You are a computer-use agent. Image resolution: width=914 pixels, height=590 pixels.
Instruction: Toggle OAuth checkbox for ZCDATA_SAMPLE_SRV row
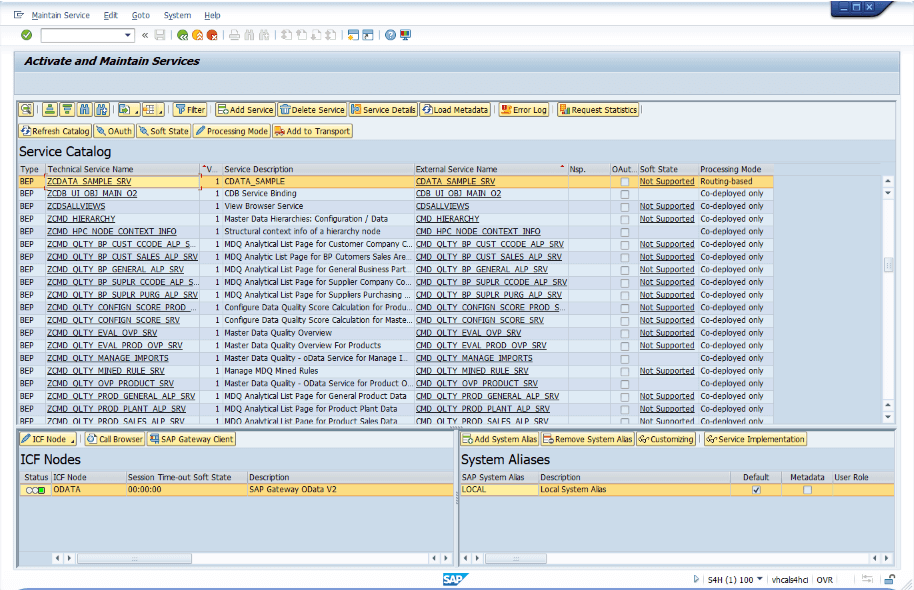point(625,182)
